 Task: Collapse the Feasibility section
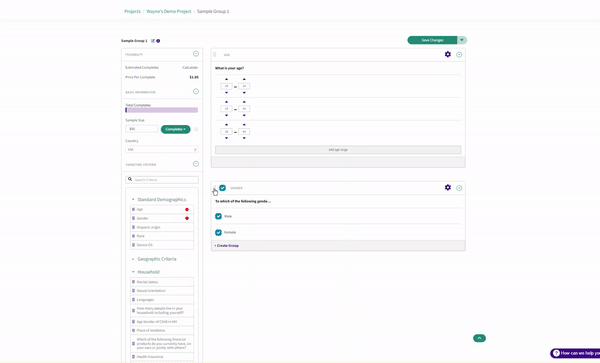tap(196, 54)
